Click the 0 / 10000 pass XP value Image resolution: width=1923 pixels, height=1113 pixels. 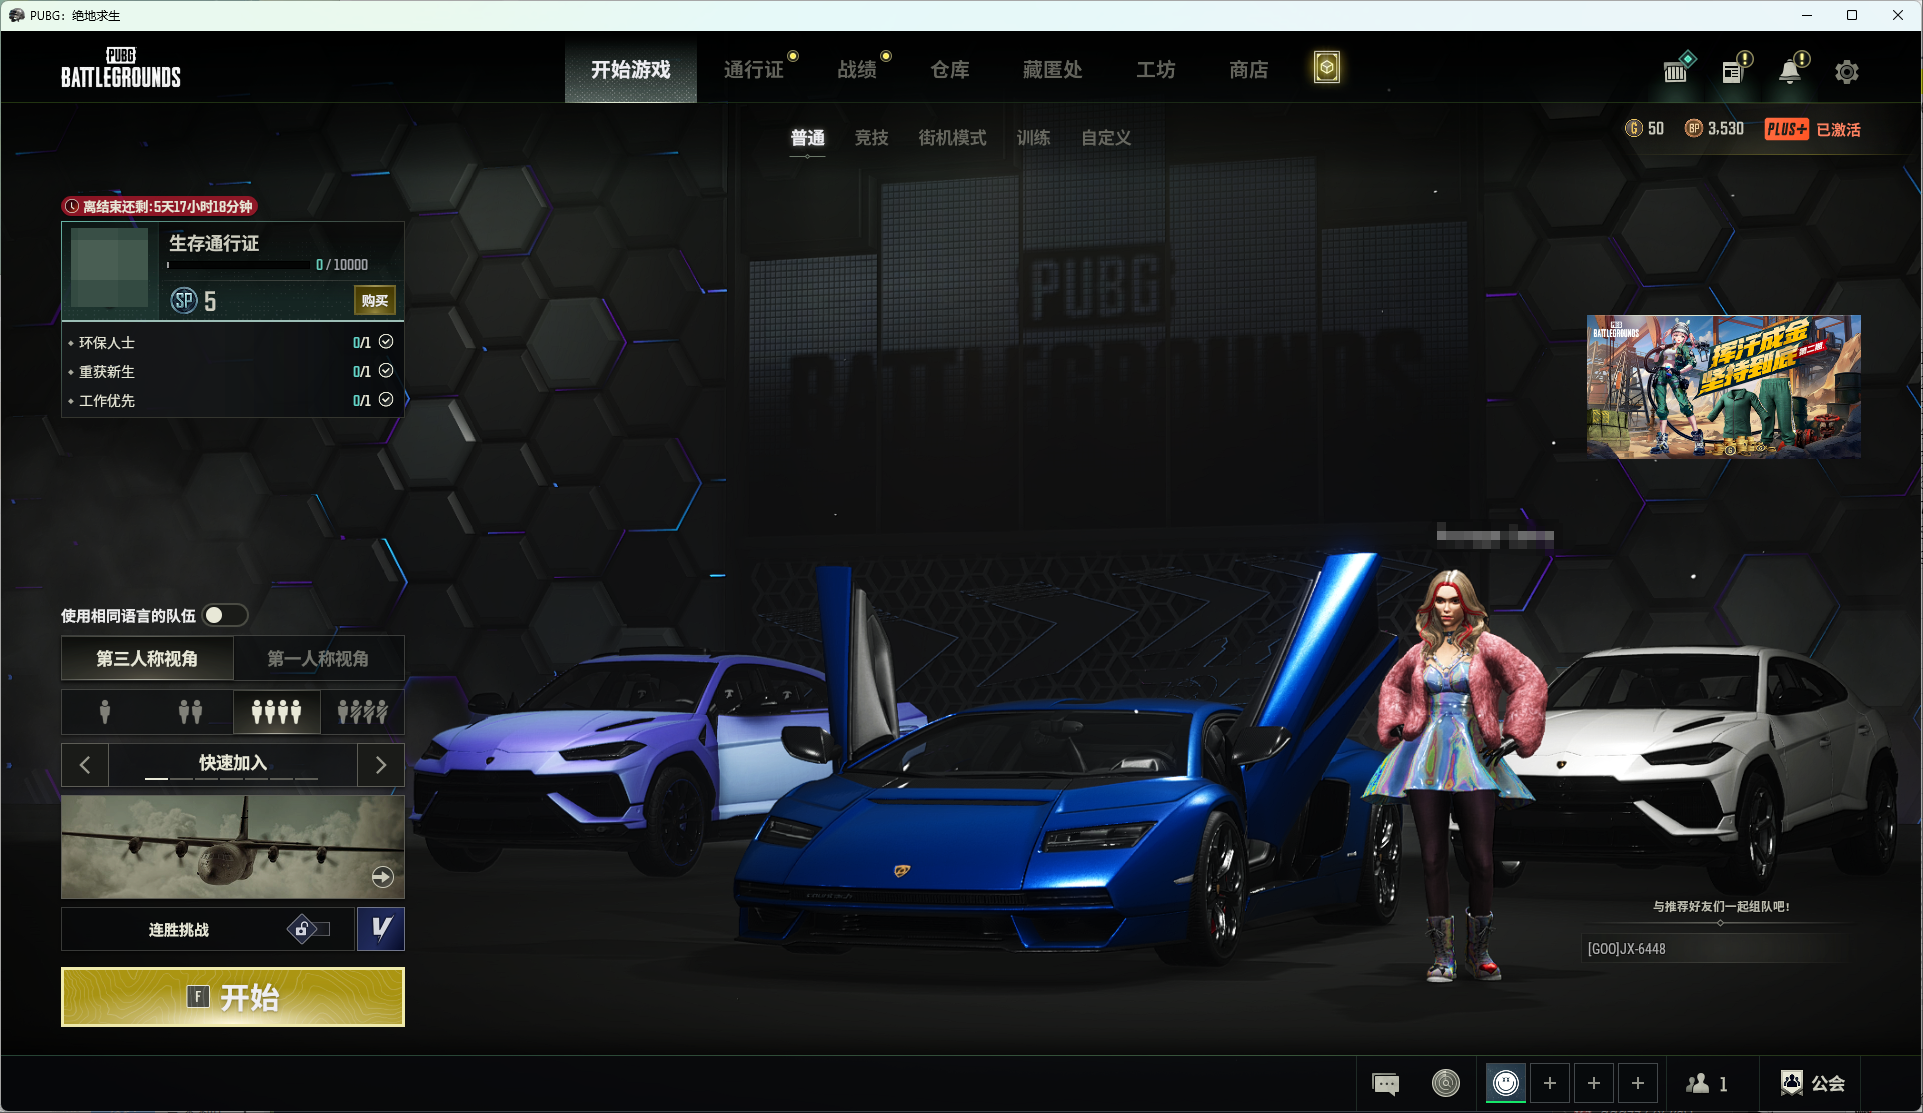pos(342,265)
